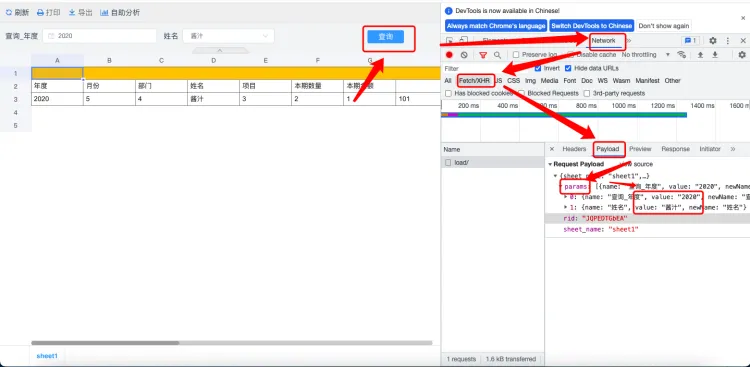The width and height of the screenshot is (750, 367).
Task: Select the All filter type
Action: 448,81
